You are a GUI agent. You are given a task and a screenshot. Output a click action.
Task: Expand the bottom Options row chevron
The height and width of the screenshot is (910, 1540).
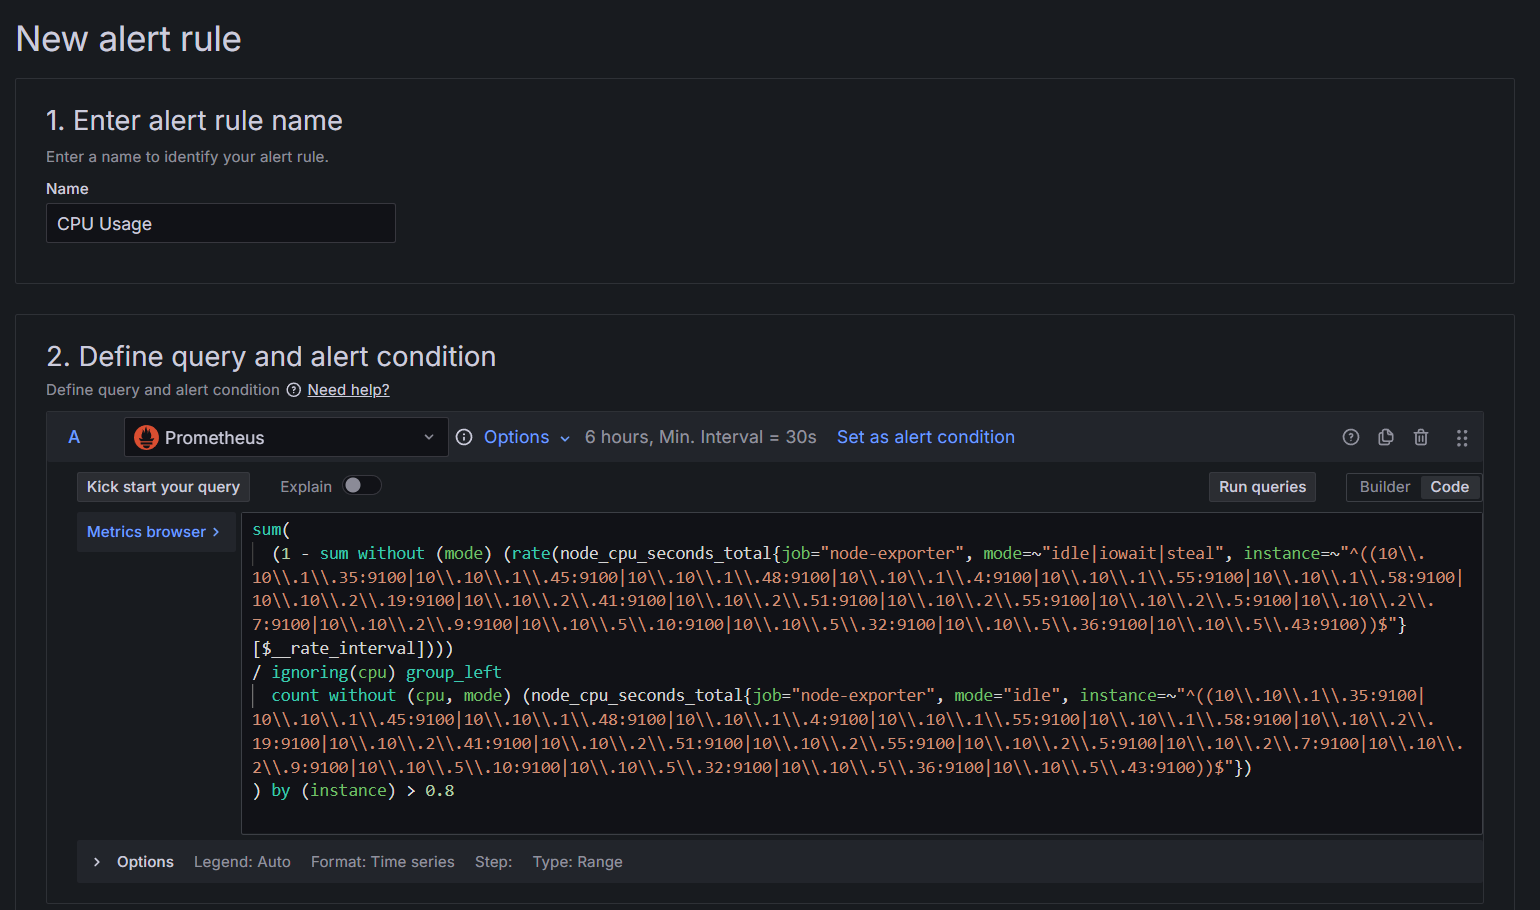(97, 862)
